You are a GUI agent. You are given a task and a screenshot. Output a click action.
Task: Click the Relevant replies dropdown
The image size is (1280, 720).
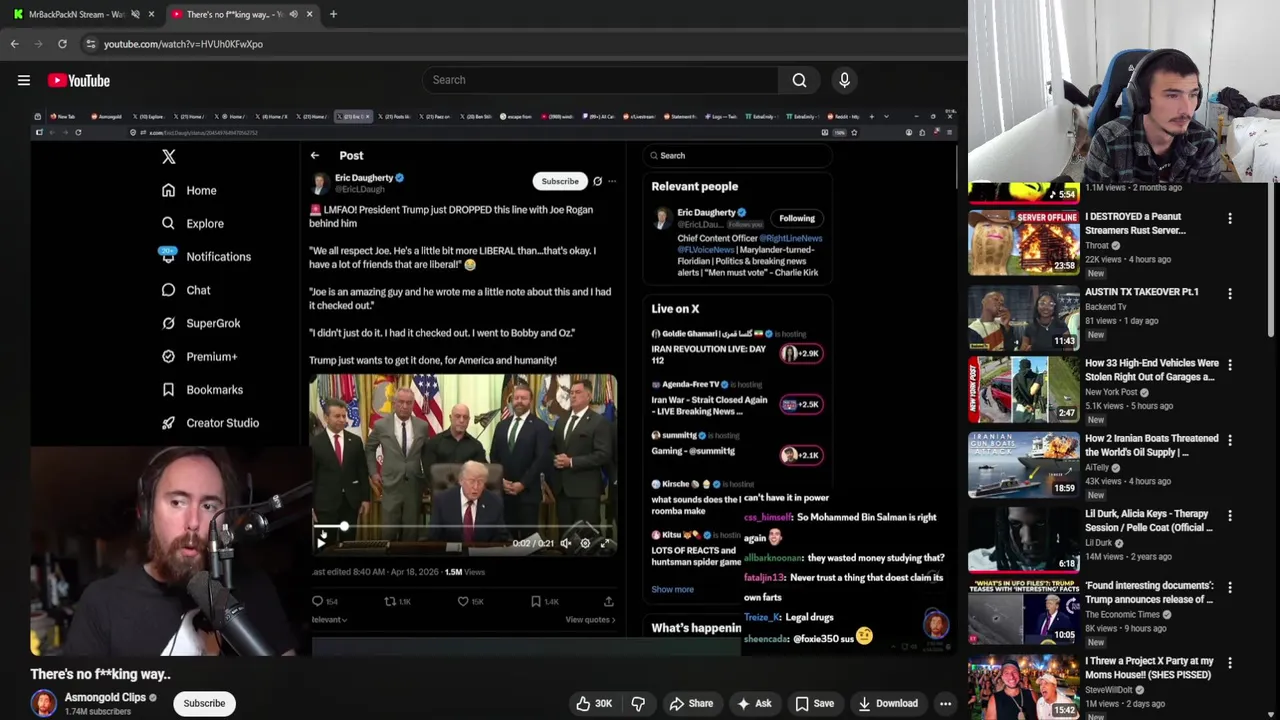click(x=329, y=620)
